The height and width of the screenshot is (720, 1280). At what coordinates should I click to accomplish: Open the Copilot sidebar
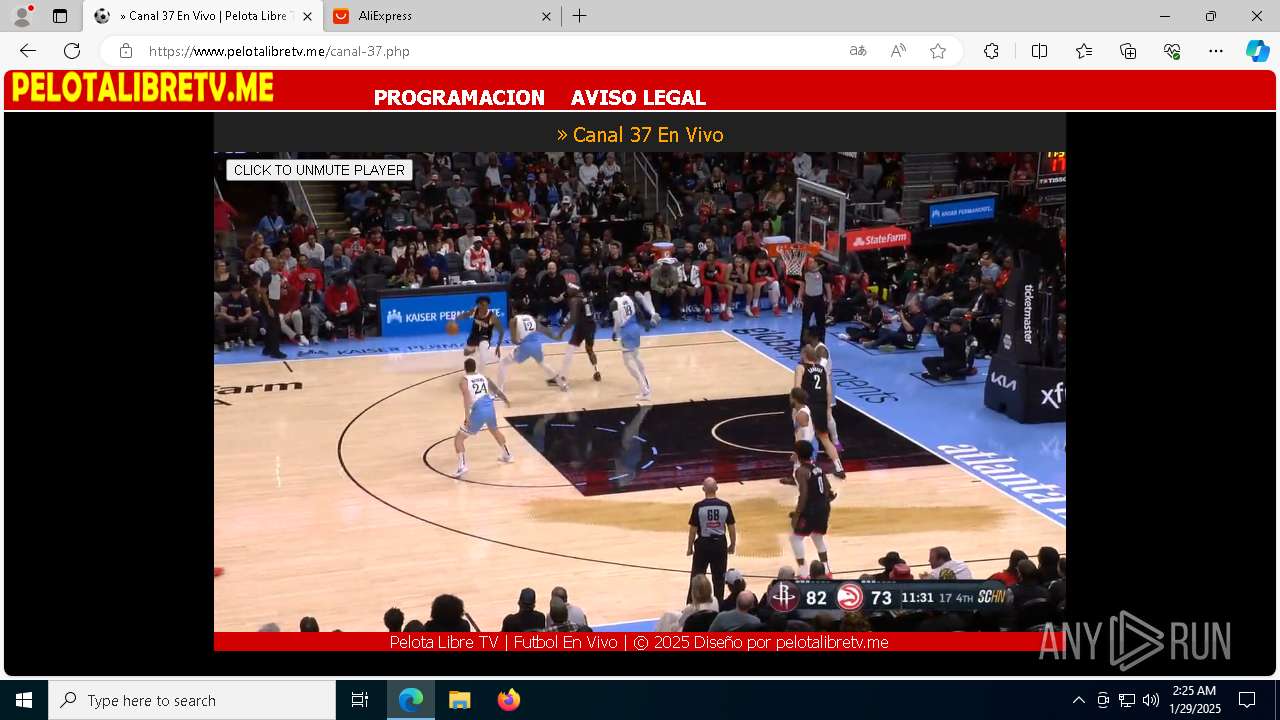pos(1257,51)
